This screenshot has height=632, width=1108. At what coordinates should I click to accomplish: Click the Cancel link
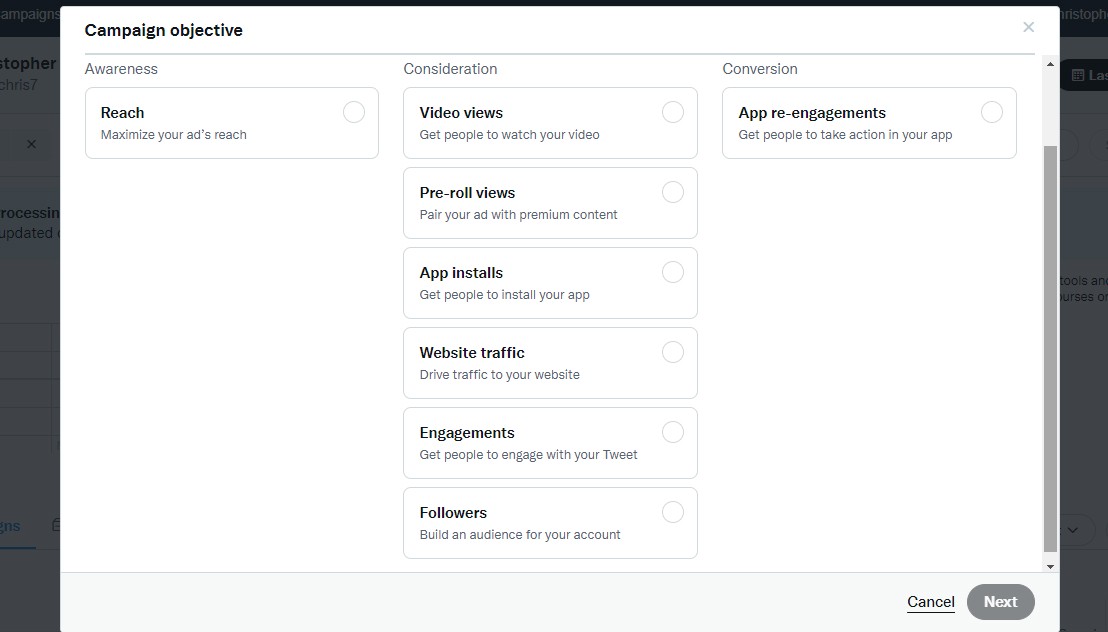tap(931, 601)
